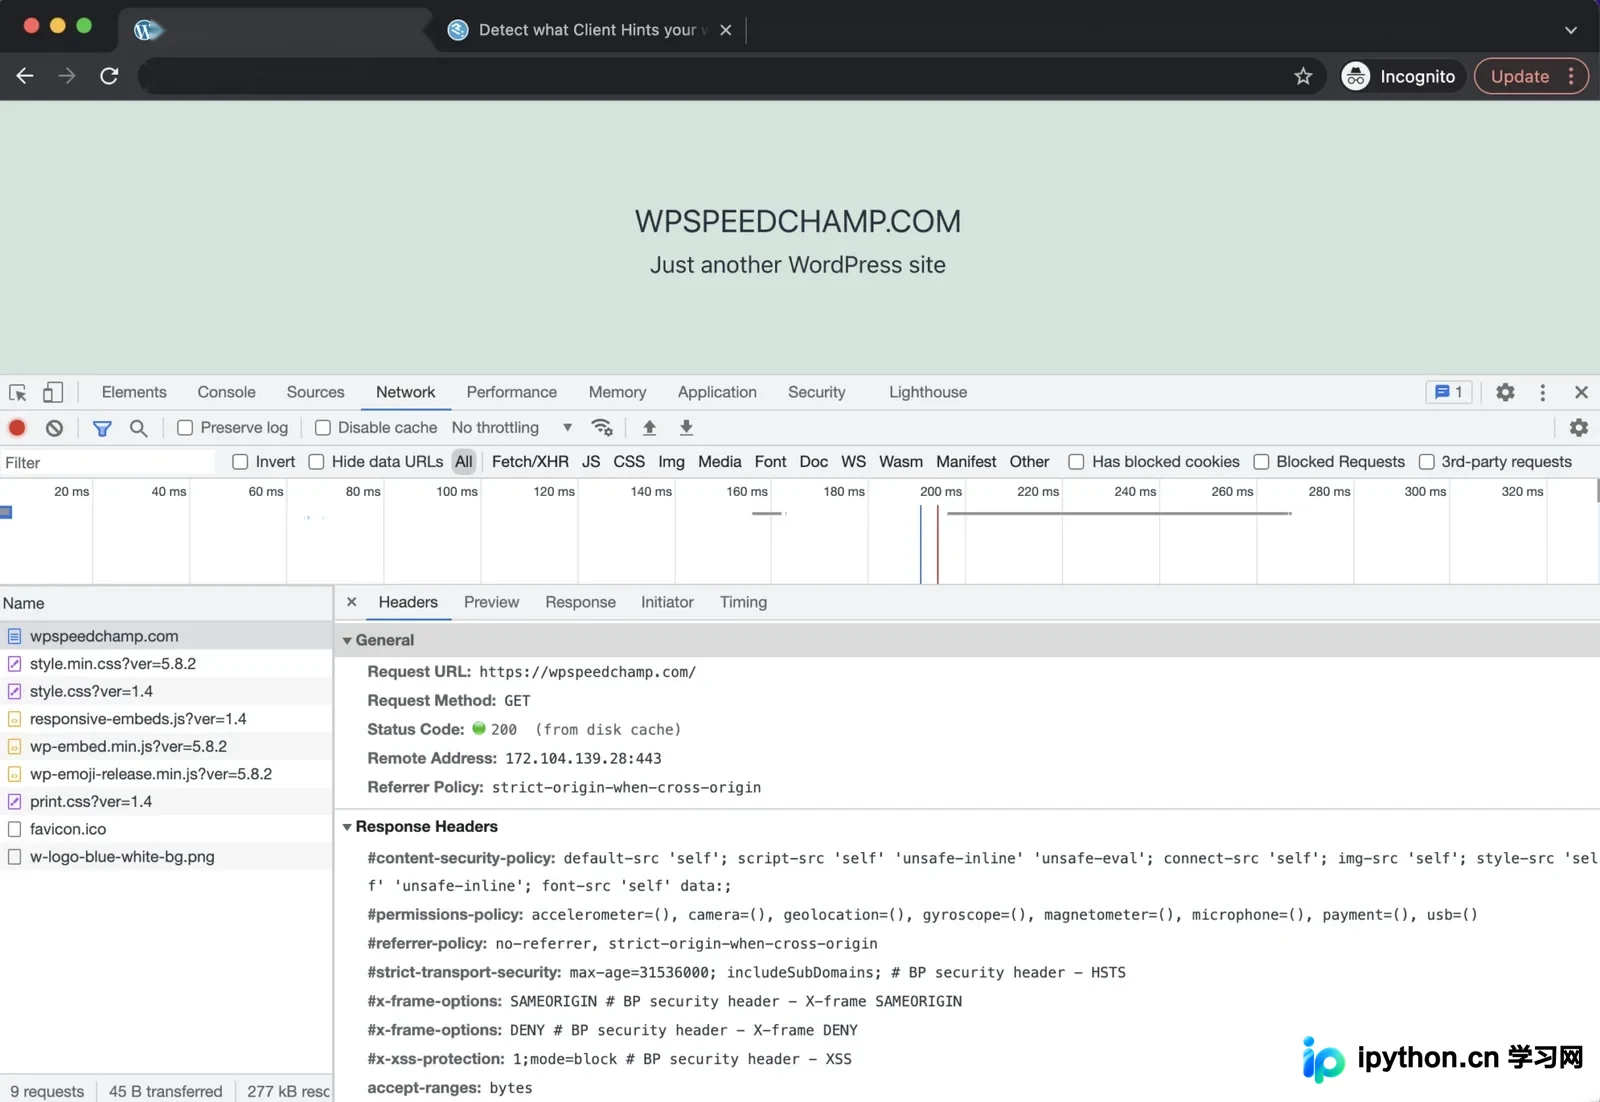Select wp-embed.min.js?ver=5.8.2 request

(x=166, y=747)
